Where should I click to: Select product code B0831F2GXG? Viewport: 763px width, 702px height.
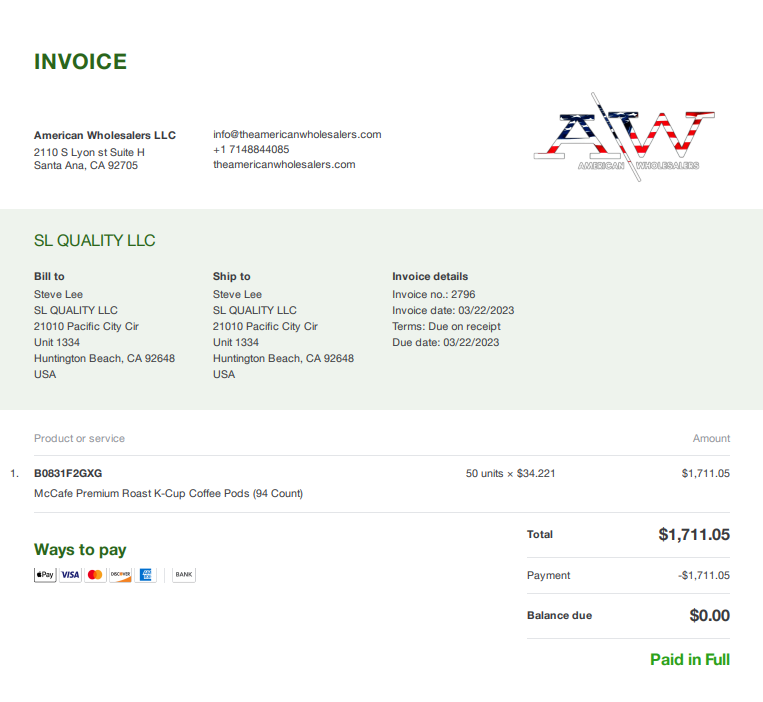(x=68, y=473)
